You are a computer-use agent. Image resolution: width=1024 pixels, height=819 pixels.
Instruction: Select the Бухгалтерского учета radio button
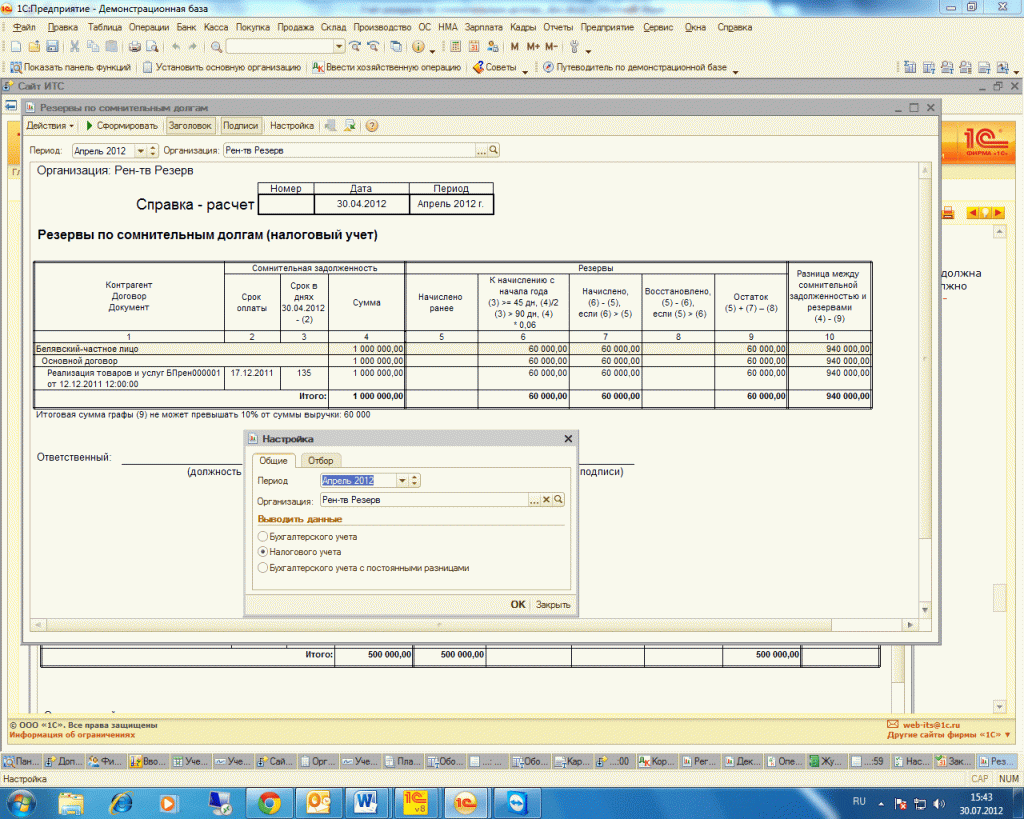point(262,537)
